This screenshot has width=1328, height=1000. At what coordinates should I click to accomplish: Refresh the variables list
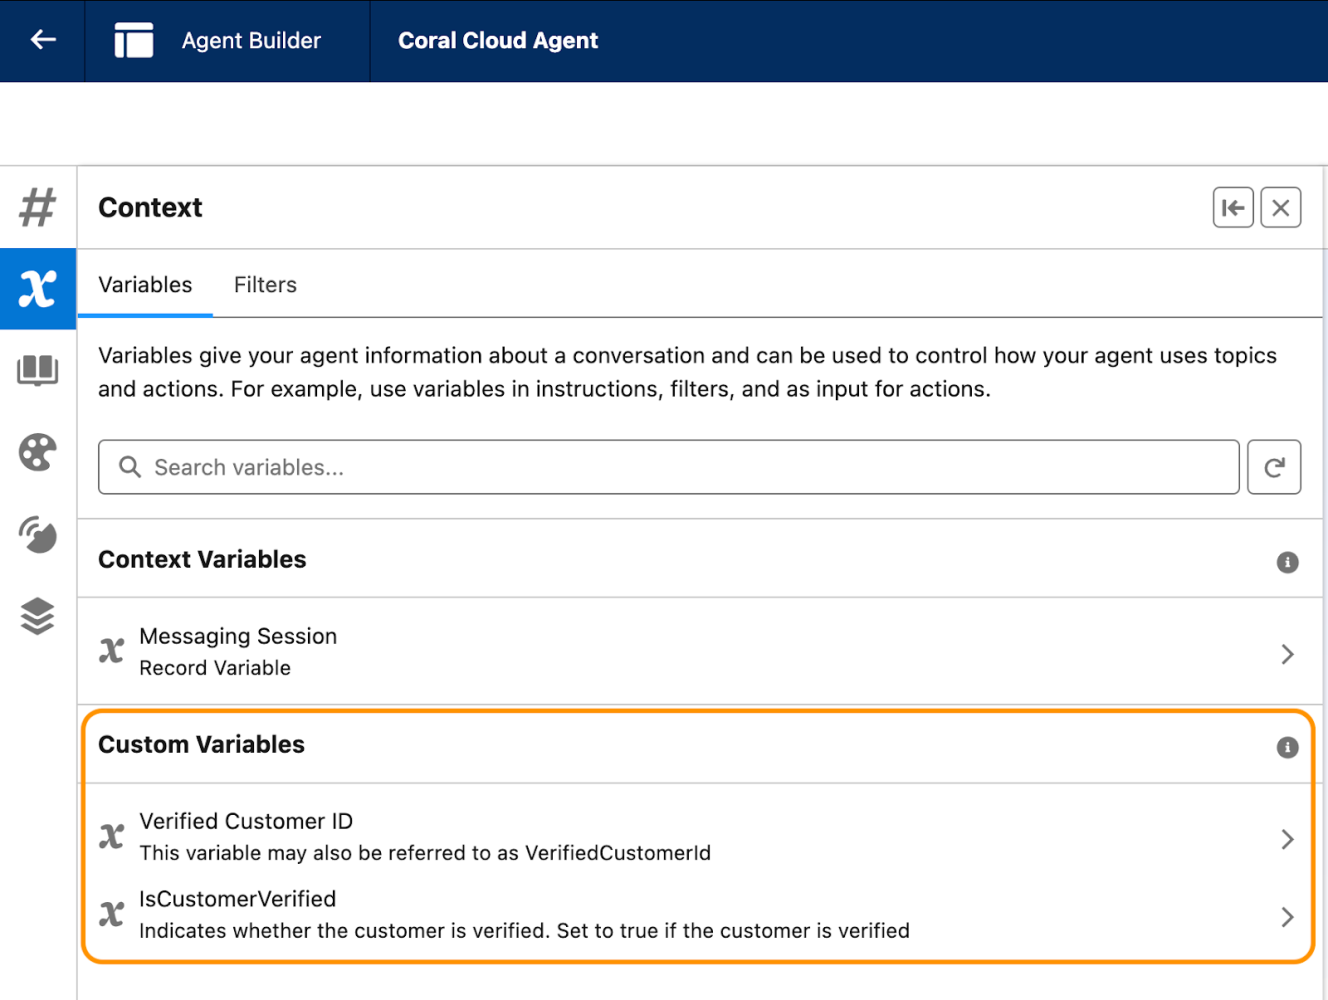tap(1273, 467)
